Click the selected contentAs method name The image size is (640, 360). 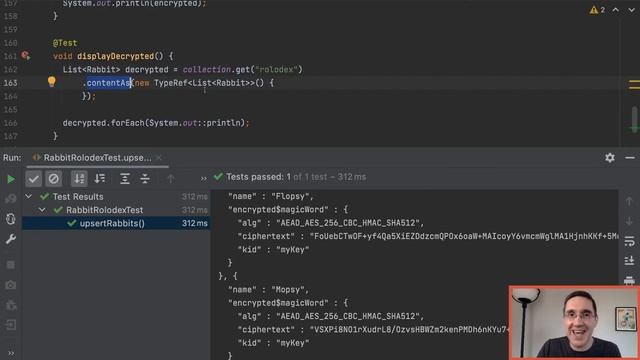click(x=109, y=83)
